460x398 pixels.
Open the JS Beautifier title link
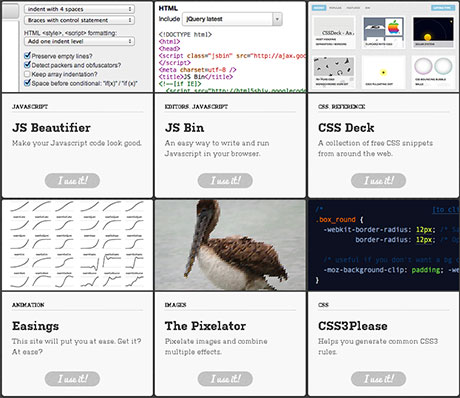coord(51,128)
